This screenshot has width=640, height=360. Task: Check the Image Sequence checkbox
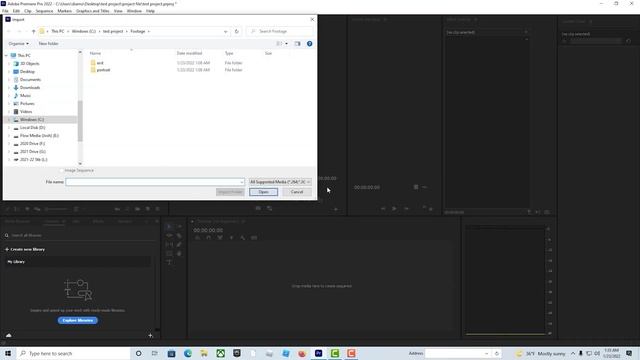(x=62, y=170)
